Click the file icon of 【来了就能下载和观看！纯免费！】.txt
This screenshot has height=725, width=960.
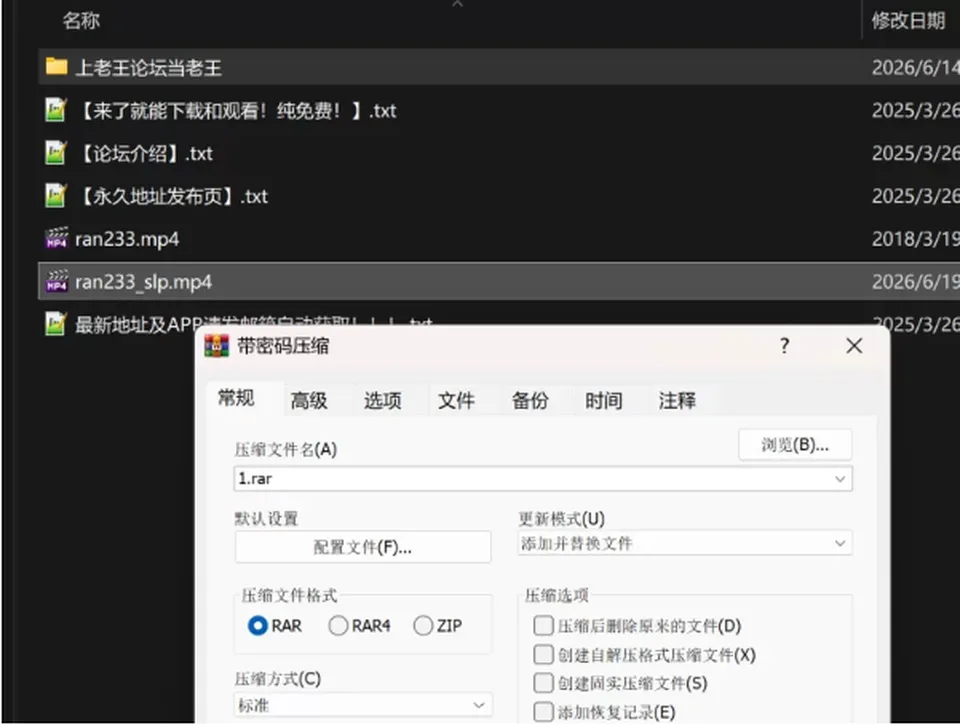click(x=56, y=110)
